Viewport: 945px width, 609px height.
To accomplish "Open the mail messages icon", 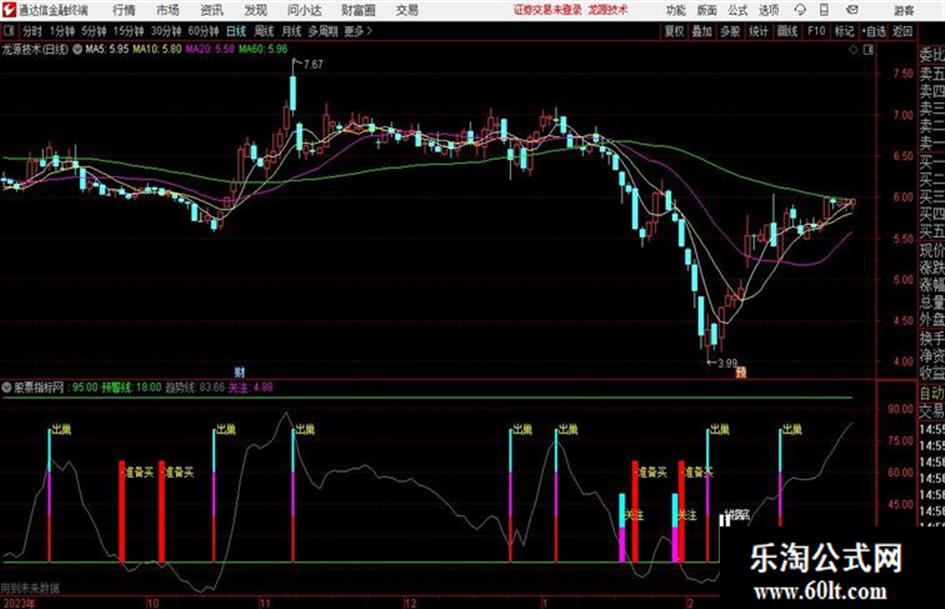I will [x=852, y=10].
